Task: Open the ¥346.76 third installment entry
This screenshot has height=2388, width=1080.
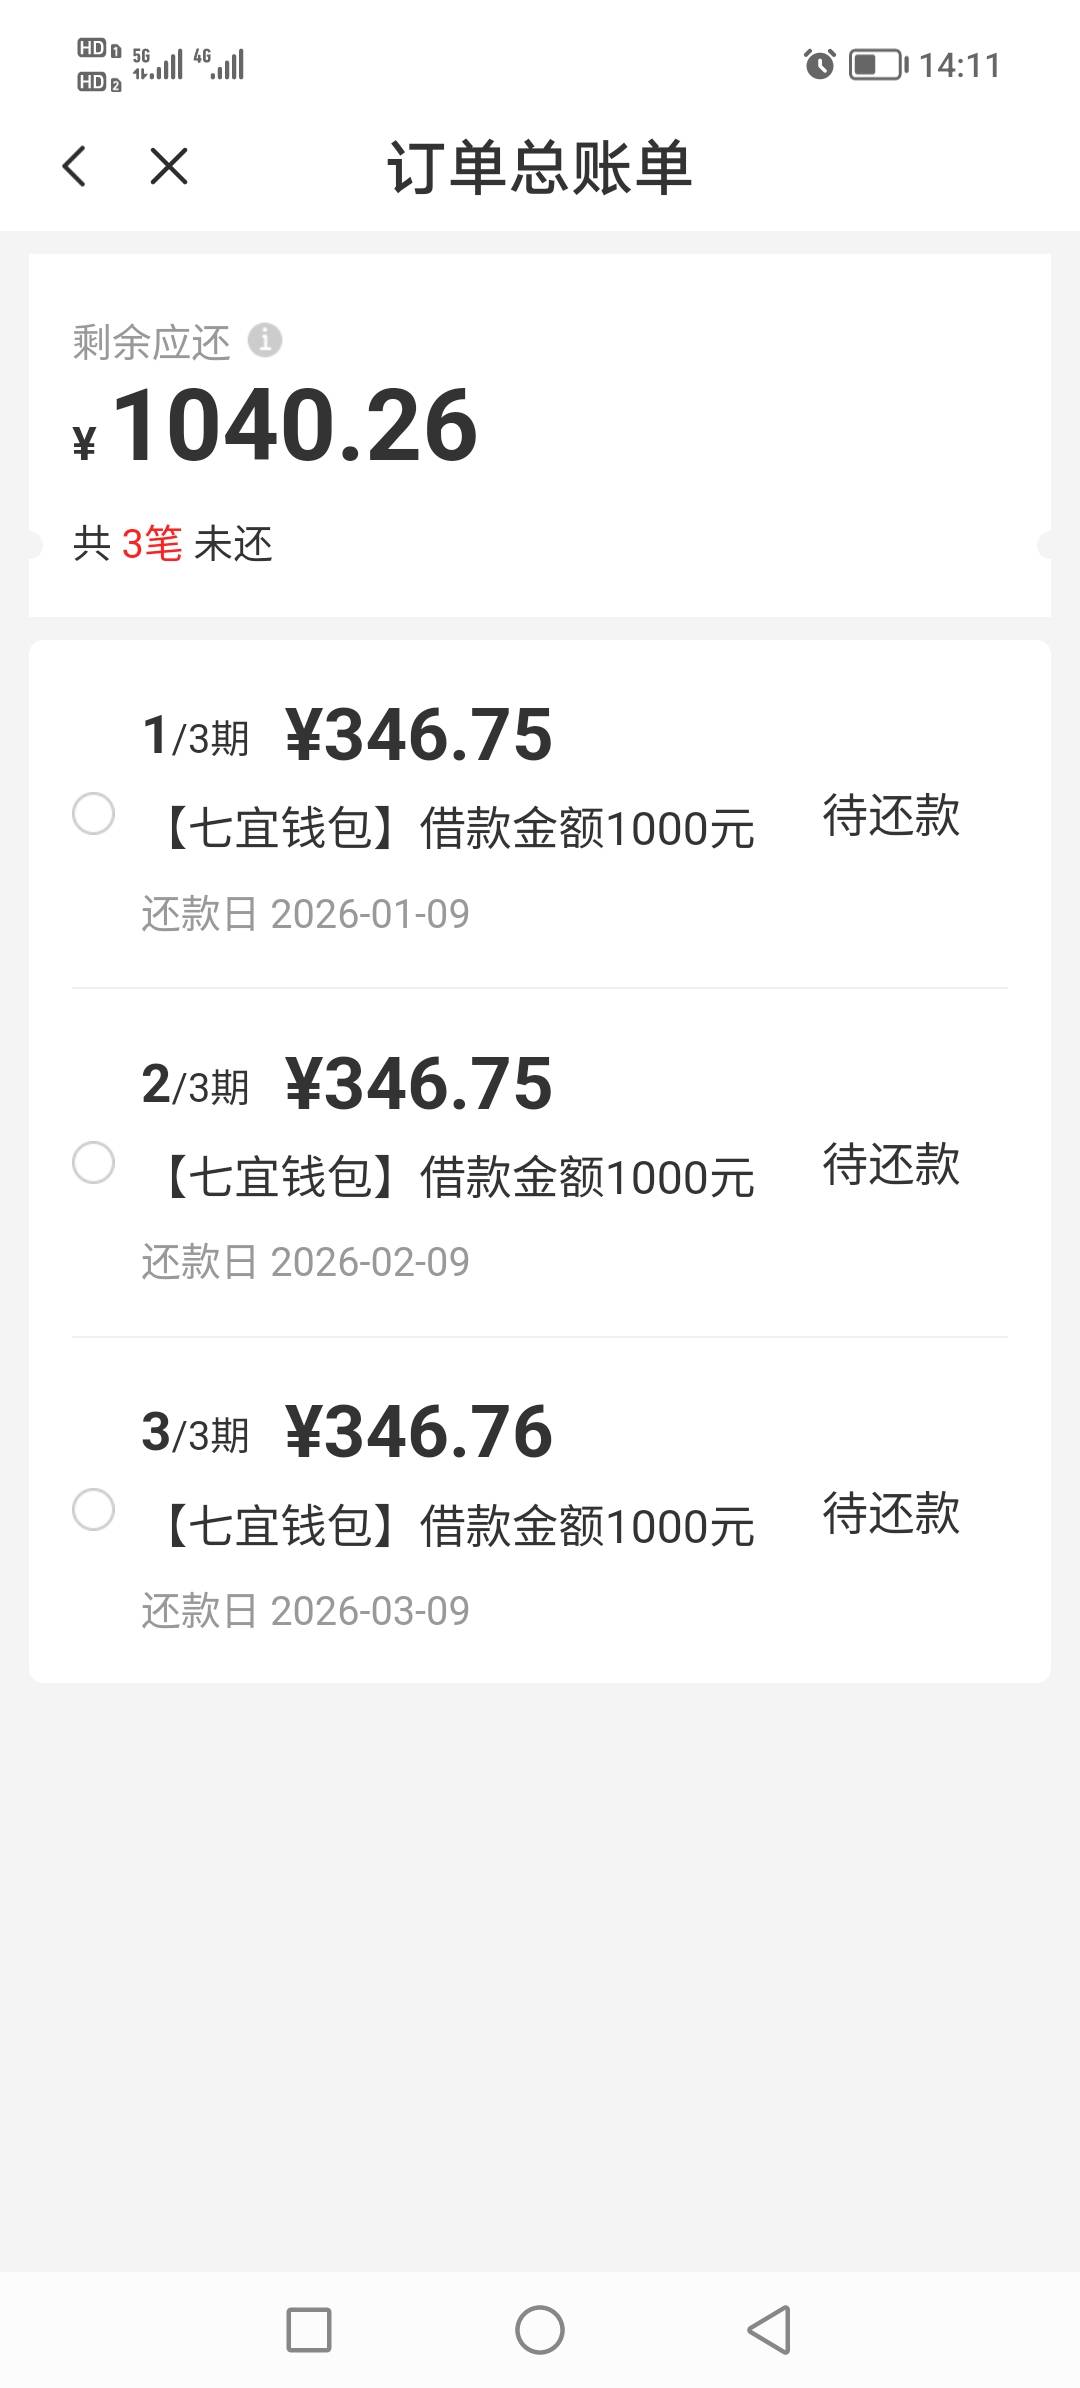Action: [418, 1432]
